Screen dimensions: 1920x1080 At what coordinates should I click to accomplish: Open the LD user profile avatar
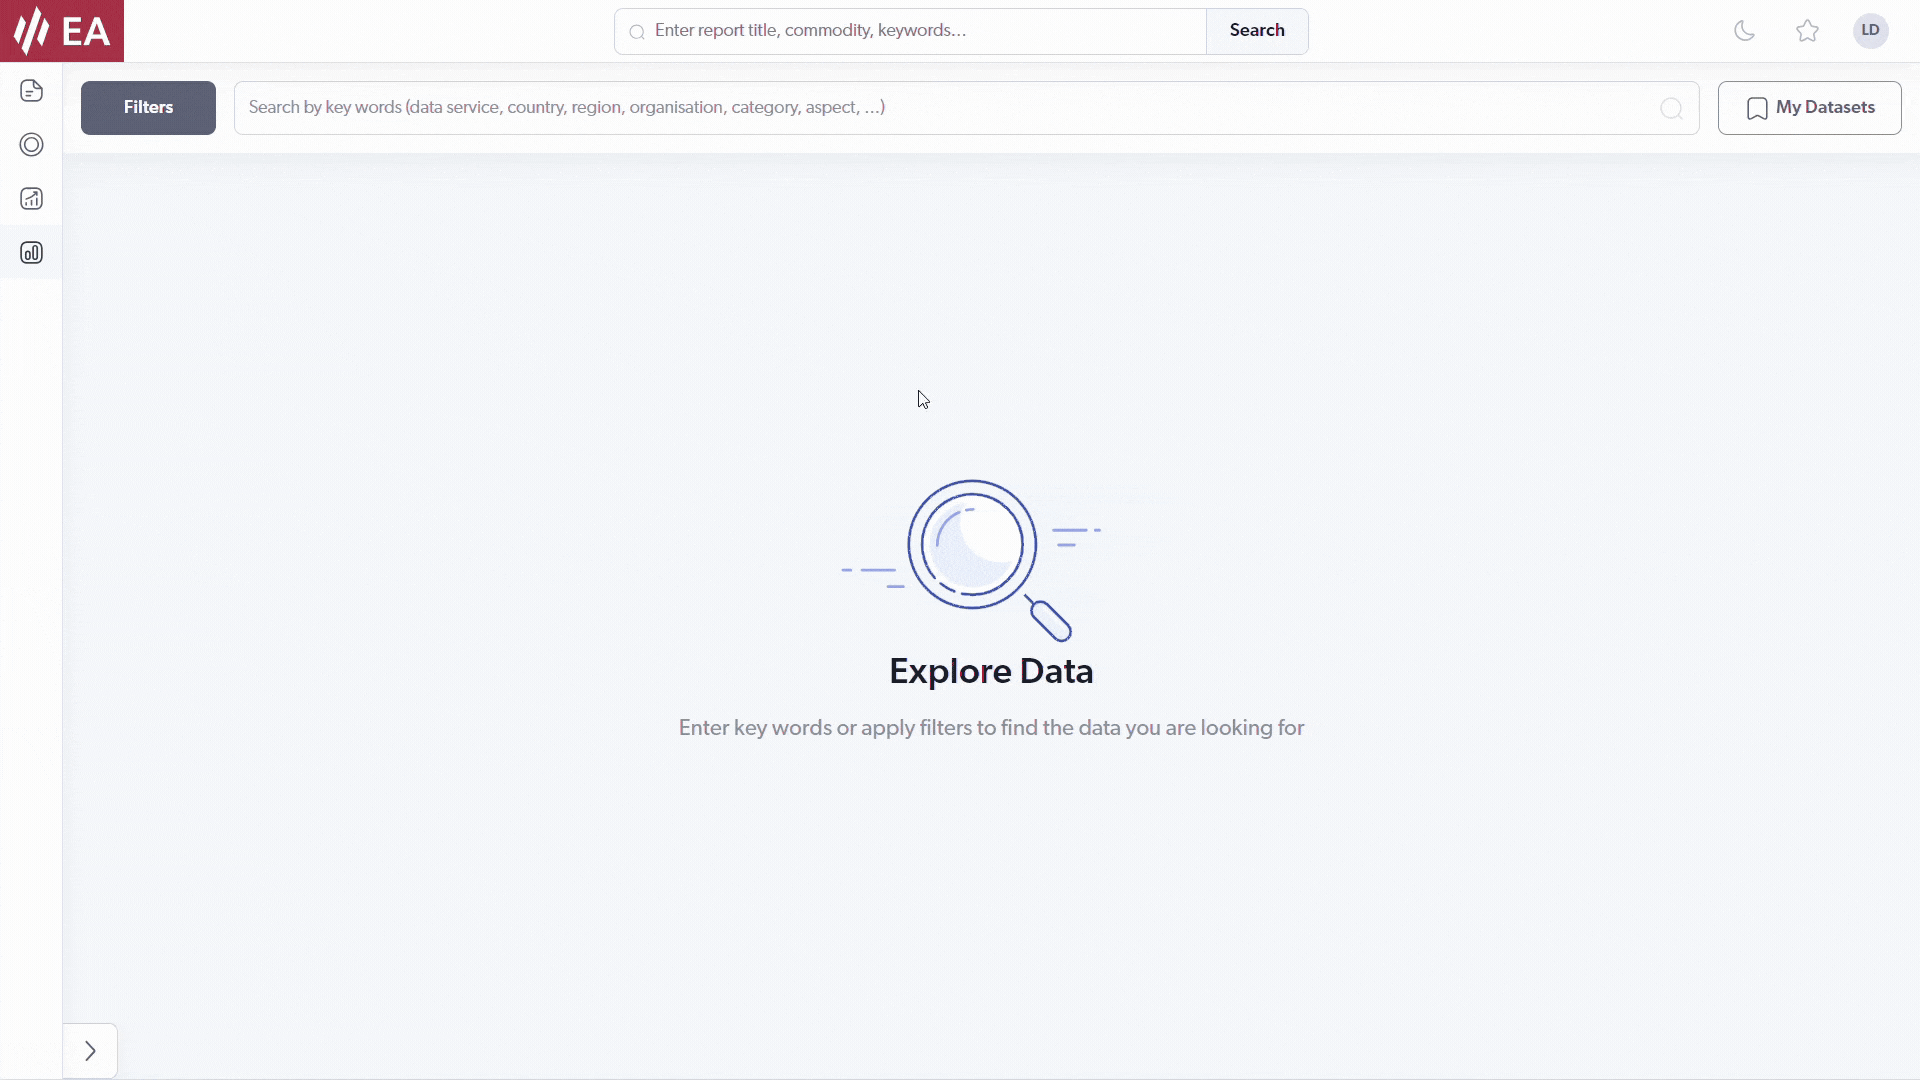click(1870, 31)
